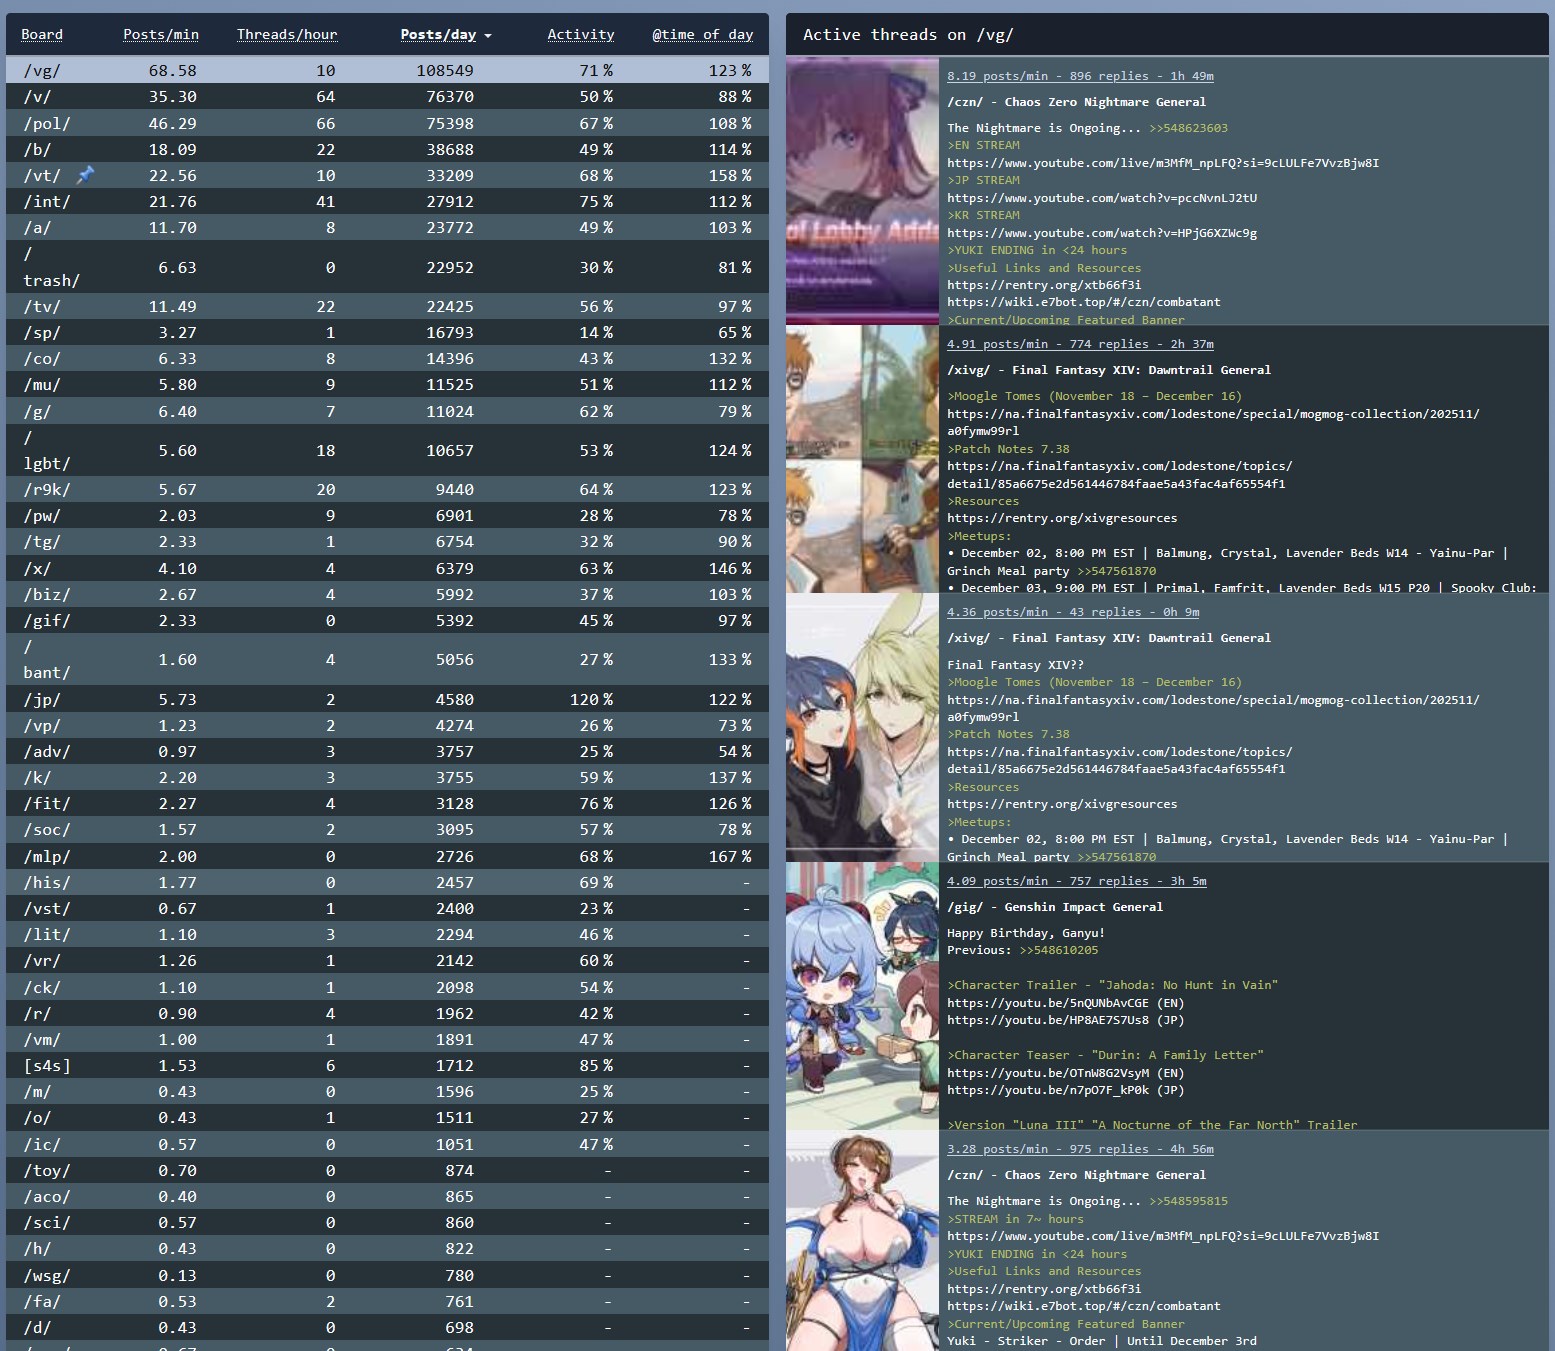Click the 108549 posts/day value for /vg/

coord(445,70)
